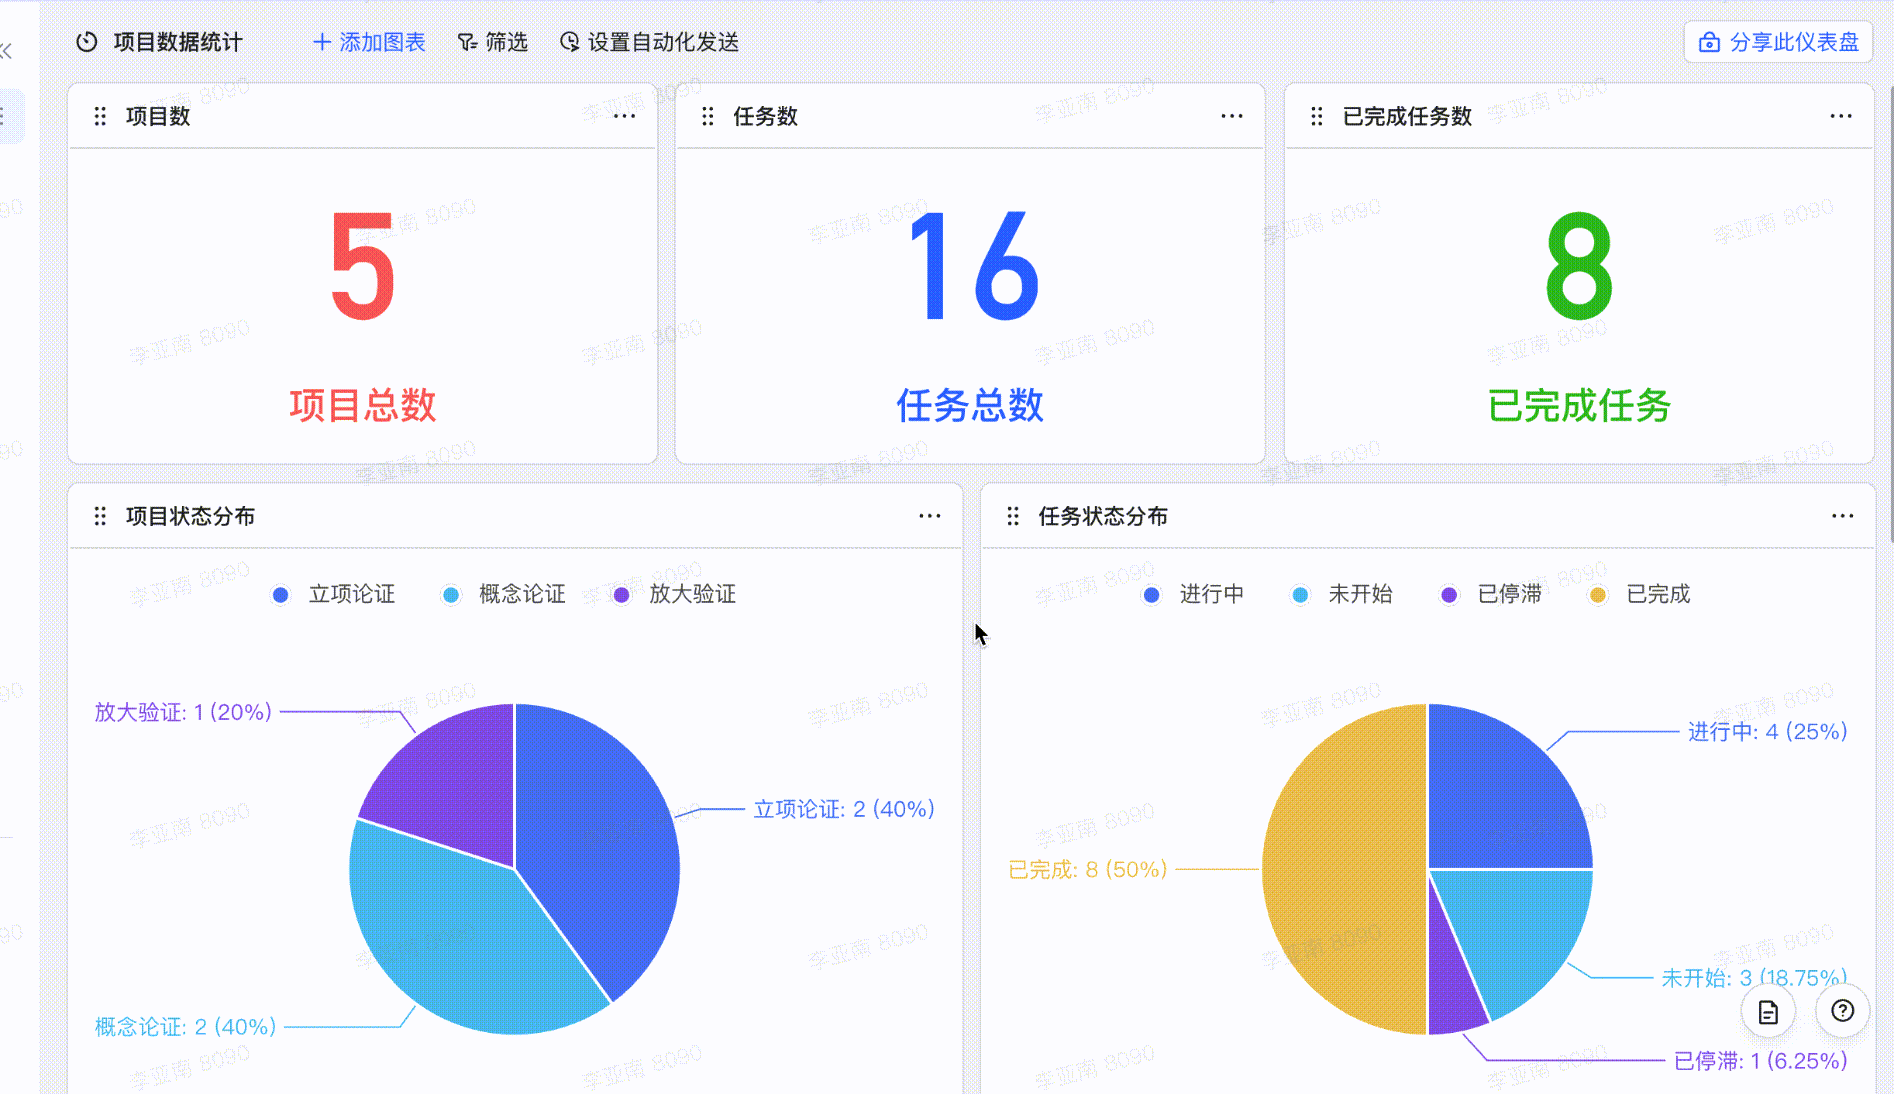Open more options menu of 任务数 card
This screenshot has width=1894, height=1094.
coord(1232,116)
